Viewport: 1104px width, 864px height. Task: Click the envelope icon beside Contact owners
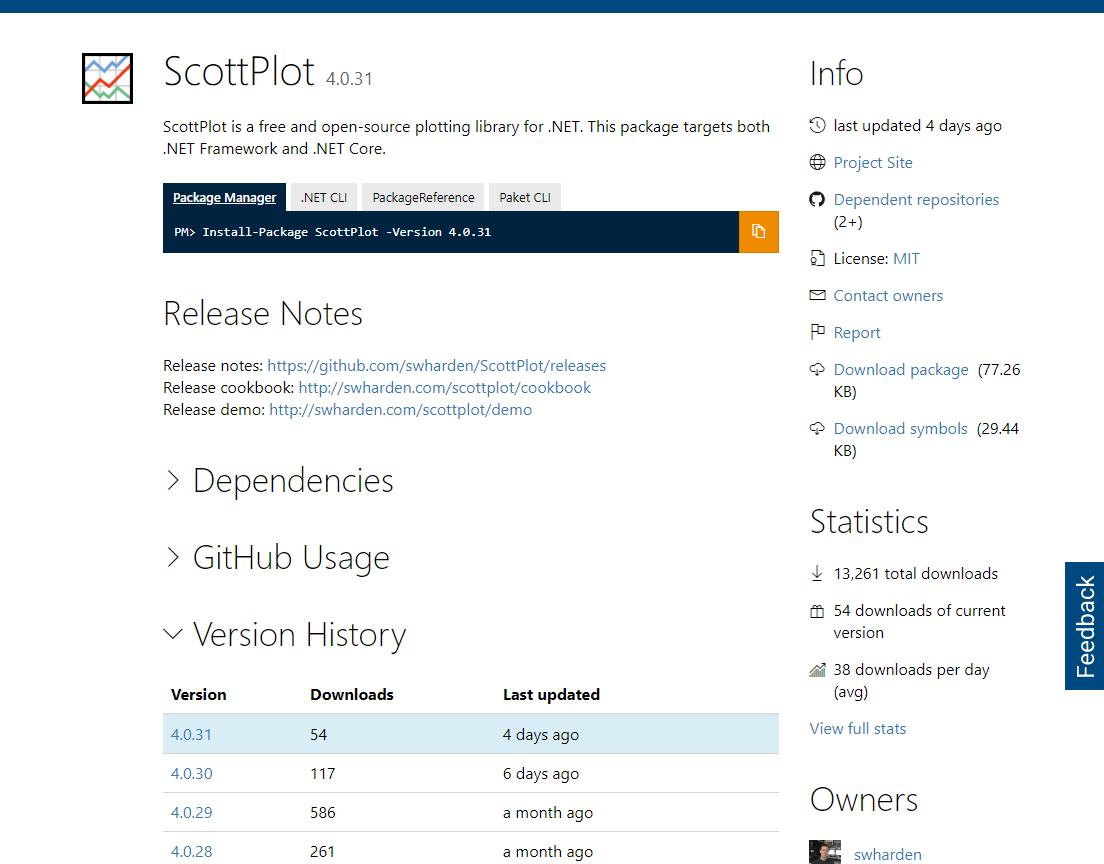817,295
